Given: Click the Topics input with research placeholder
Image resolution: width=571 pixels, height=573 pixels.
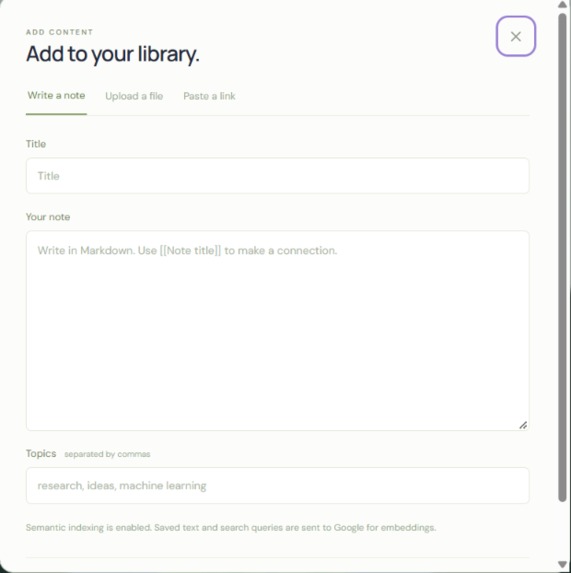Looking at the screenshot, I should coord(277,485).
